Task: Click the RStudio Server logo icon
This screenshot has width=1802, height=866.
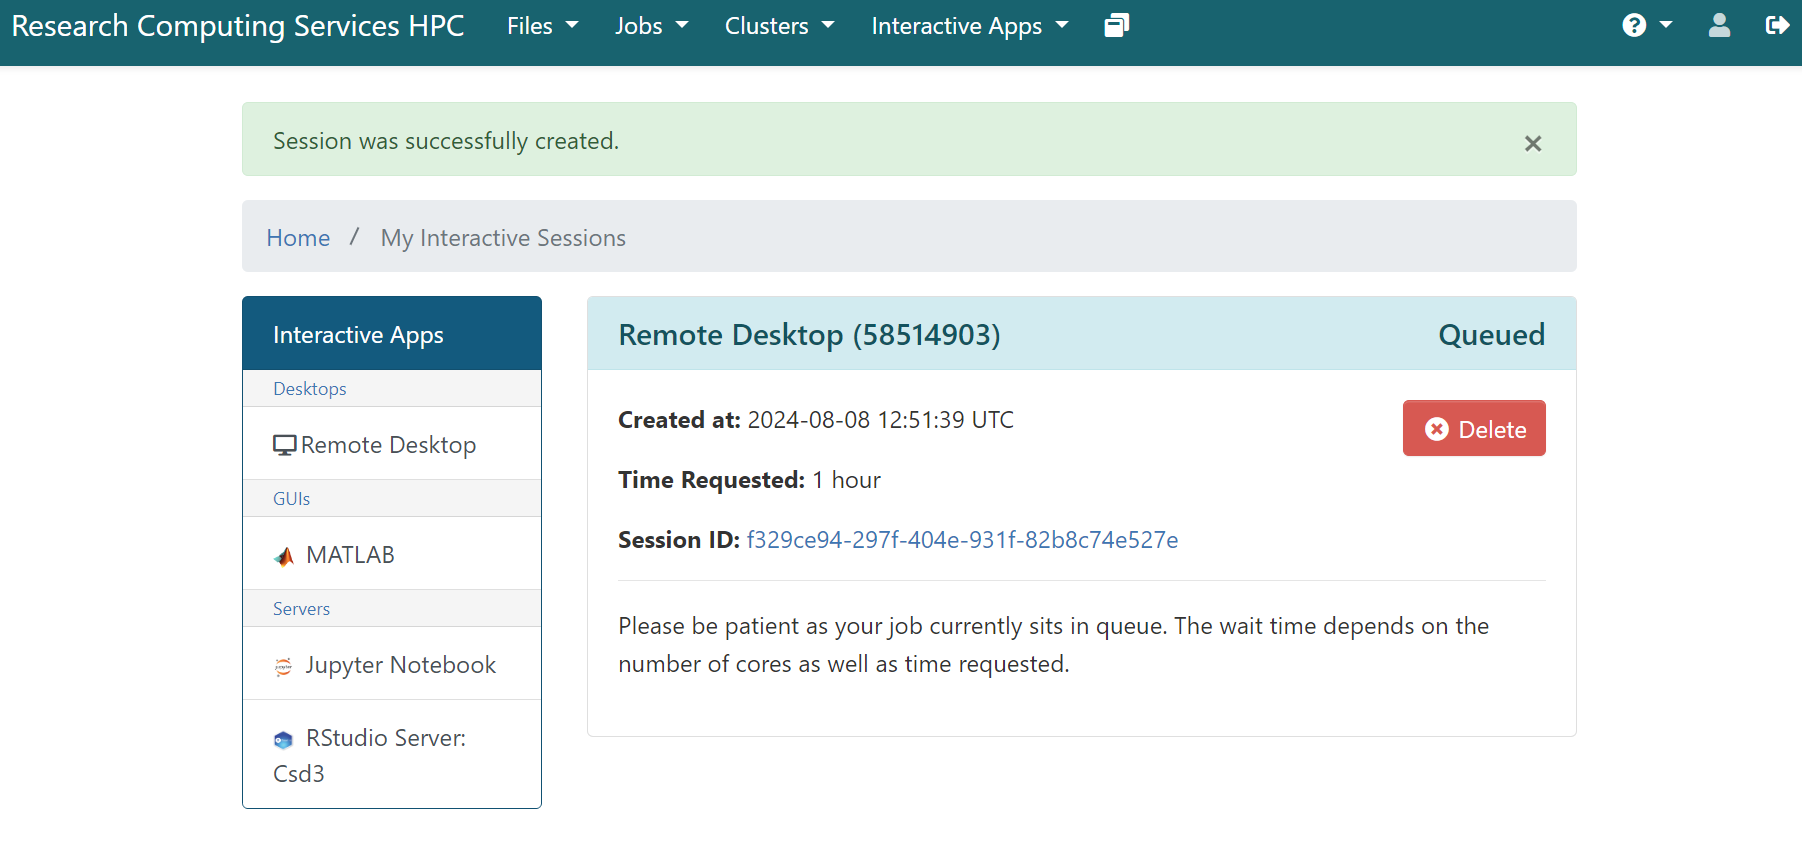Action: pyautogui.click(x=284, y=740)
